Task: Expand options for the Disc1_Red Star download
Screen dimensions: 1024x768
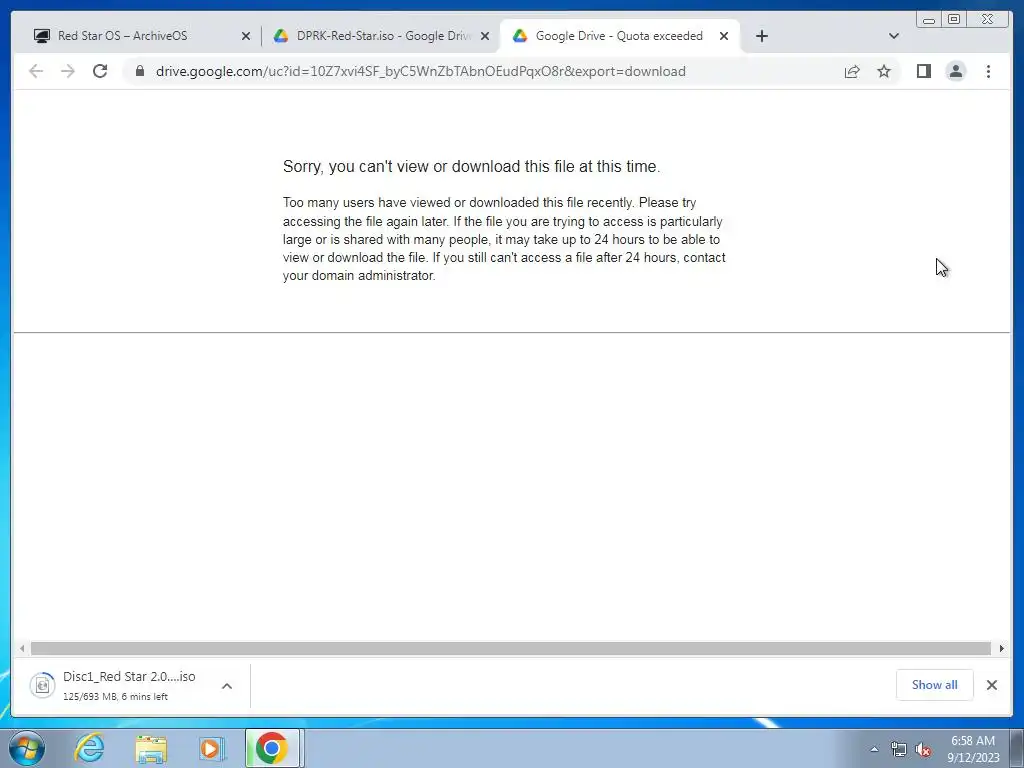Action: tap(227, 686)
